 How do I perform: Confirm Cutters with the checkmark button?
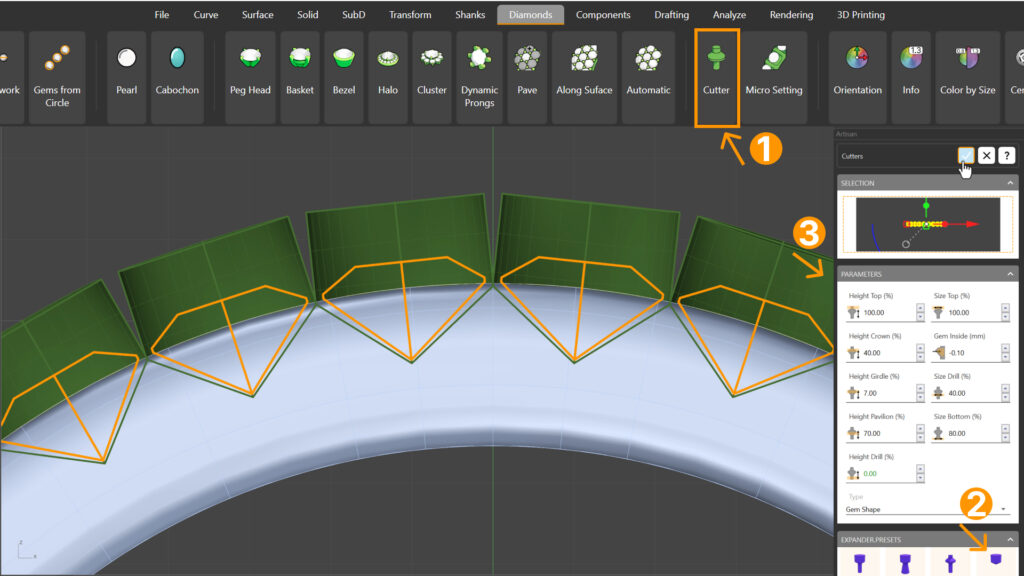coord(965,155)
